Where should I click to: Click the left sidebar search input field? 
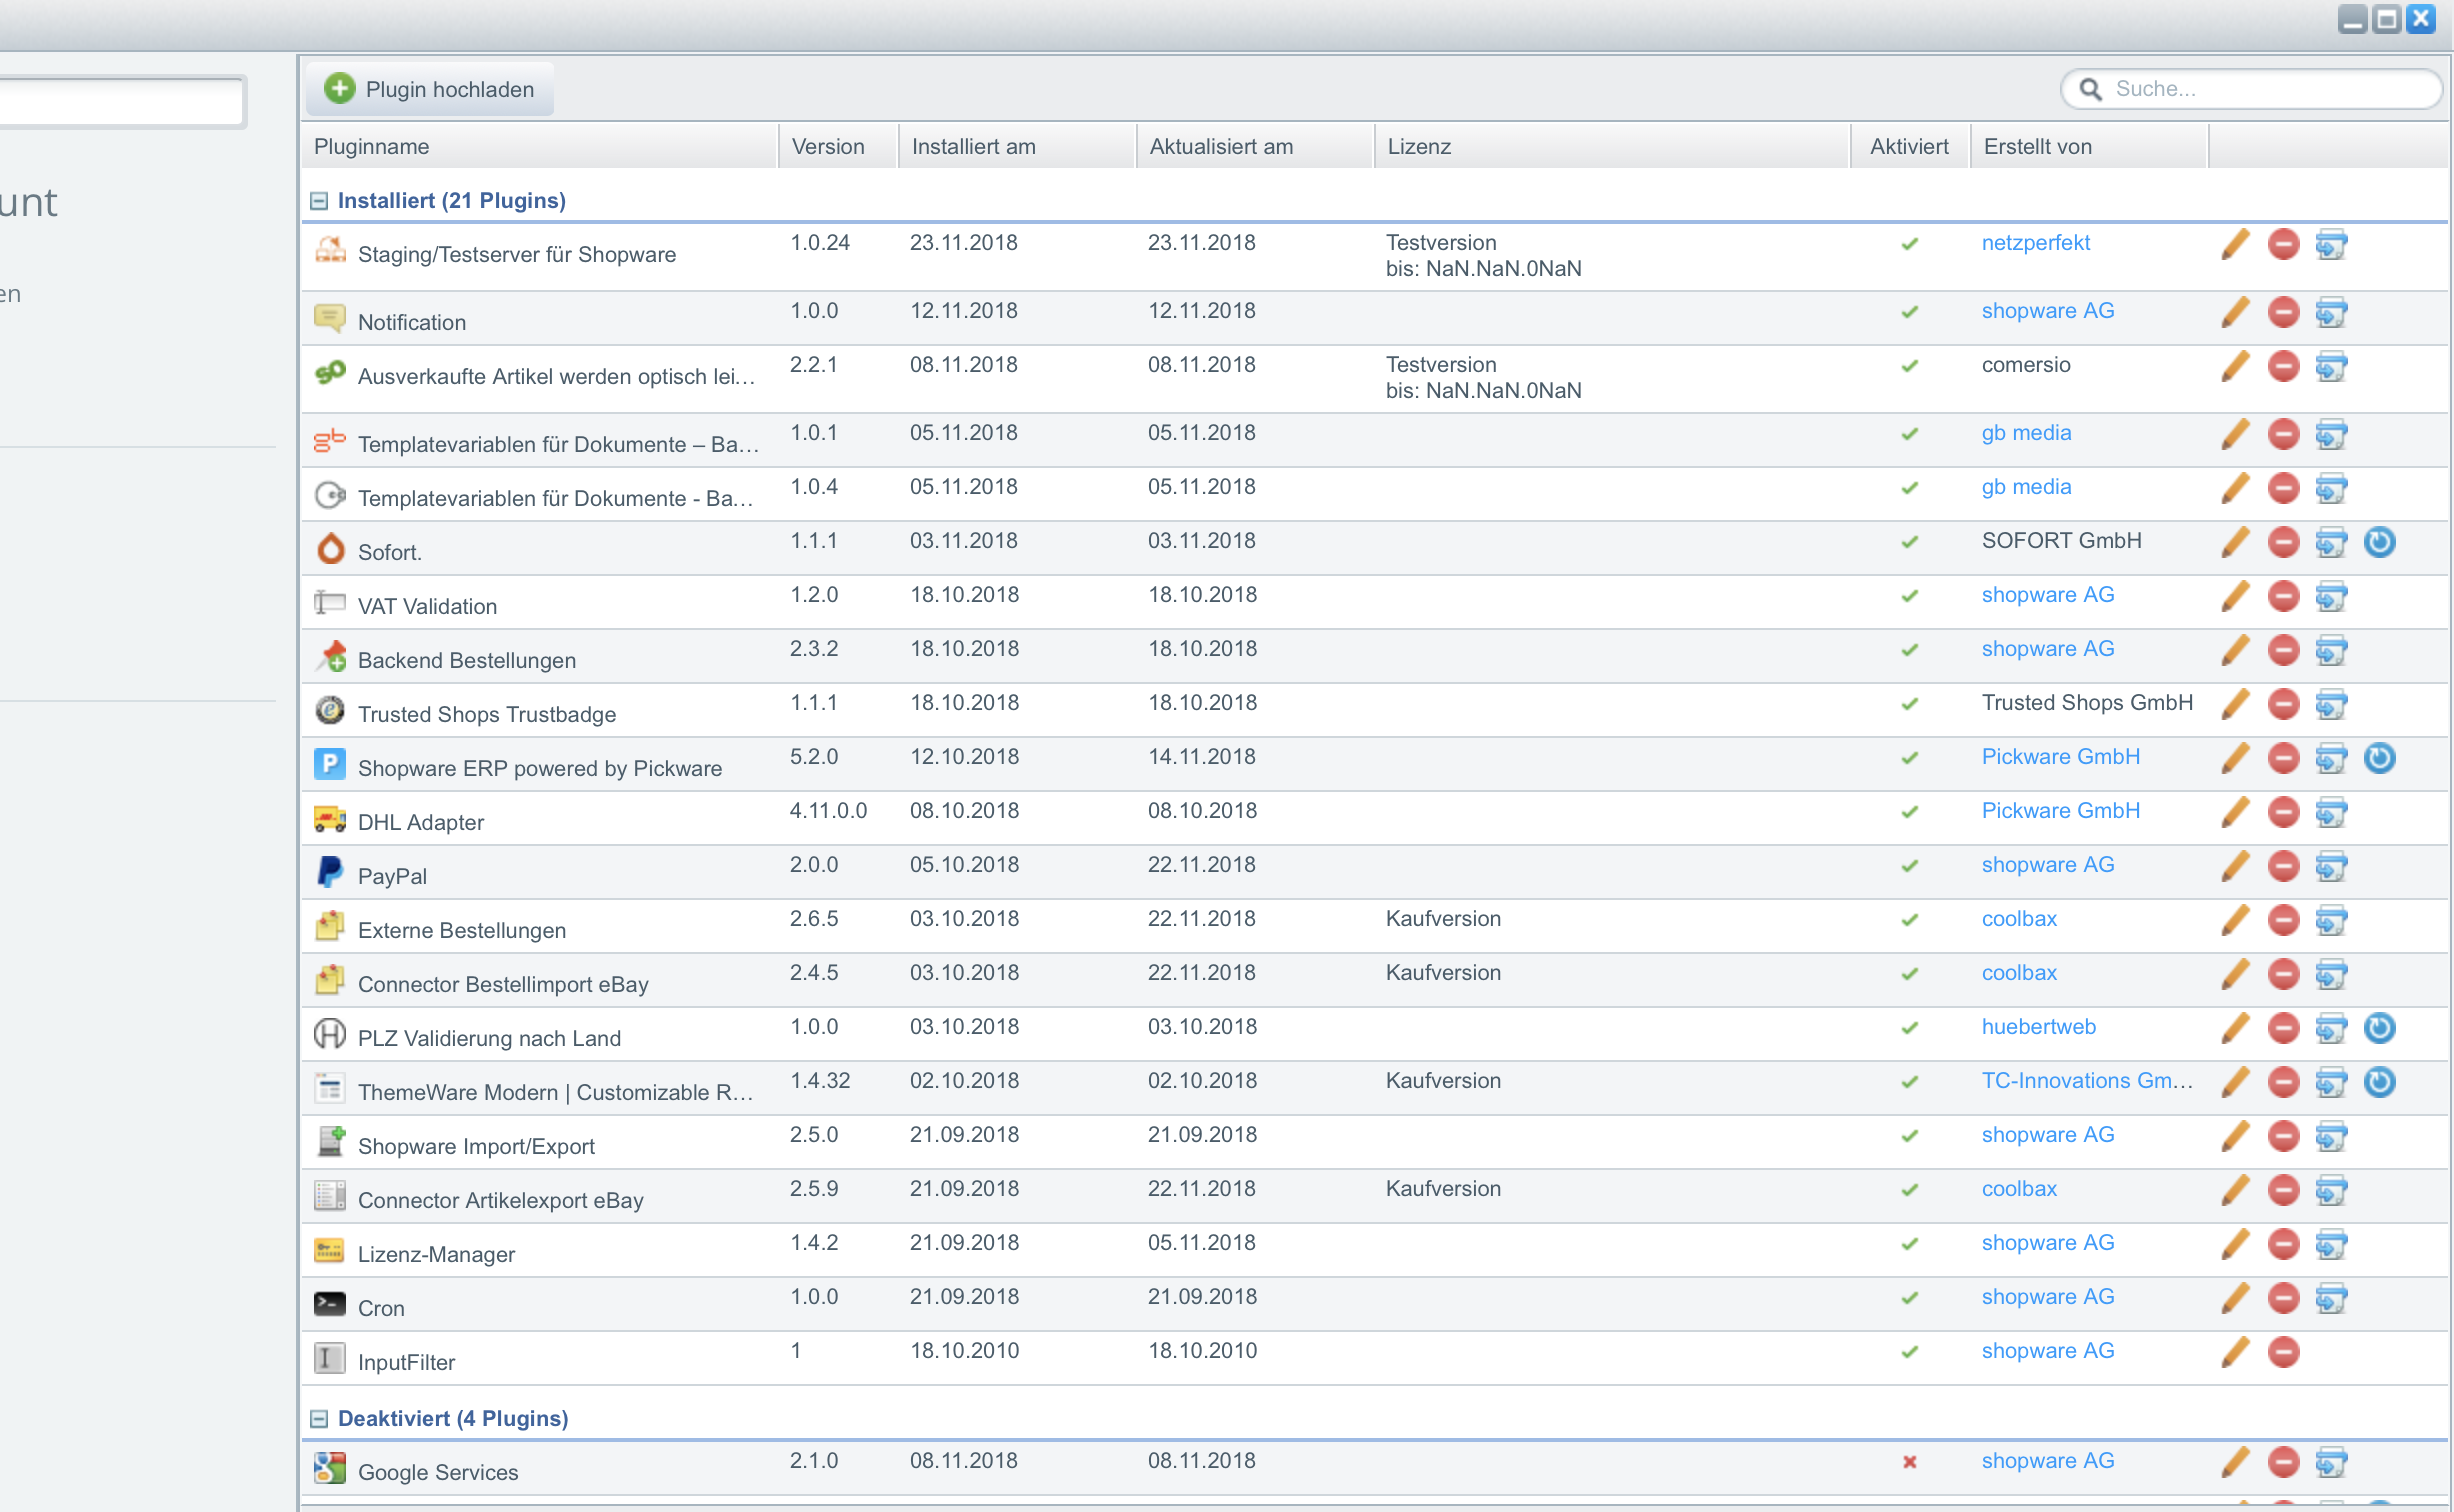120,102
